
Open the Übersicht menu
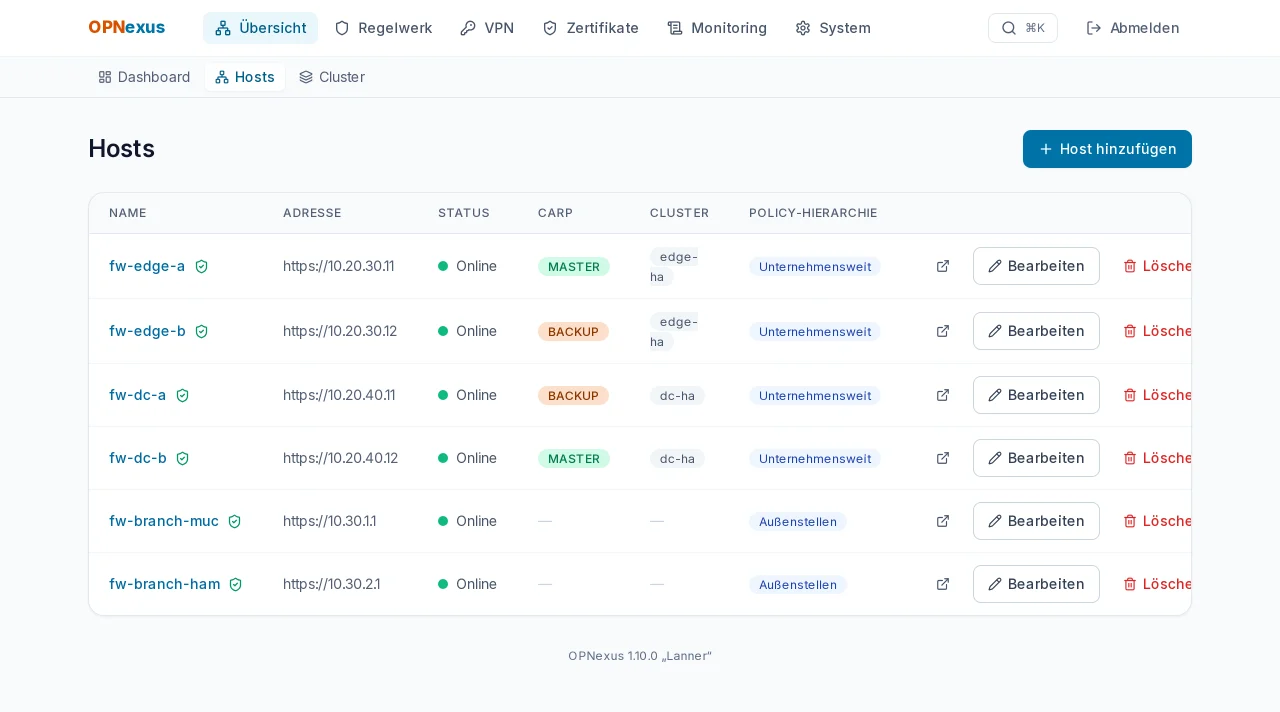tap(260, 28)
